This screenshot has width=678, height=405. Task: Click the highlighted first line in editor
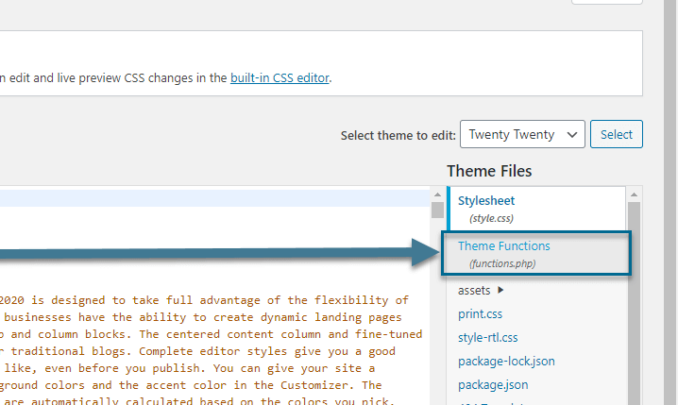200,198
